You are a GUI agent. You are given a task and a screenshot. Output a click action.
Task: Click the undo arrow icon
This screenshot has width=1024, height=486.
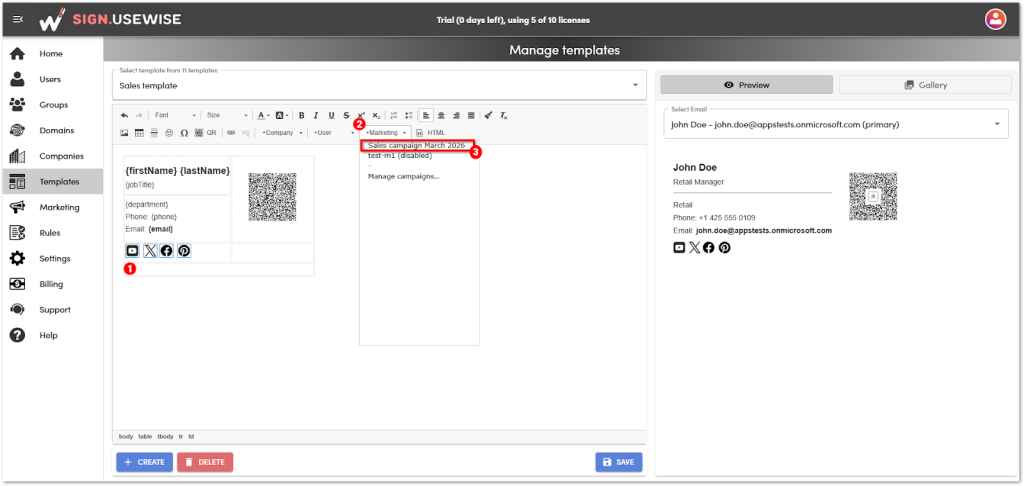click(124, 115)
